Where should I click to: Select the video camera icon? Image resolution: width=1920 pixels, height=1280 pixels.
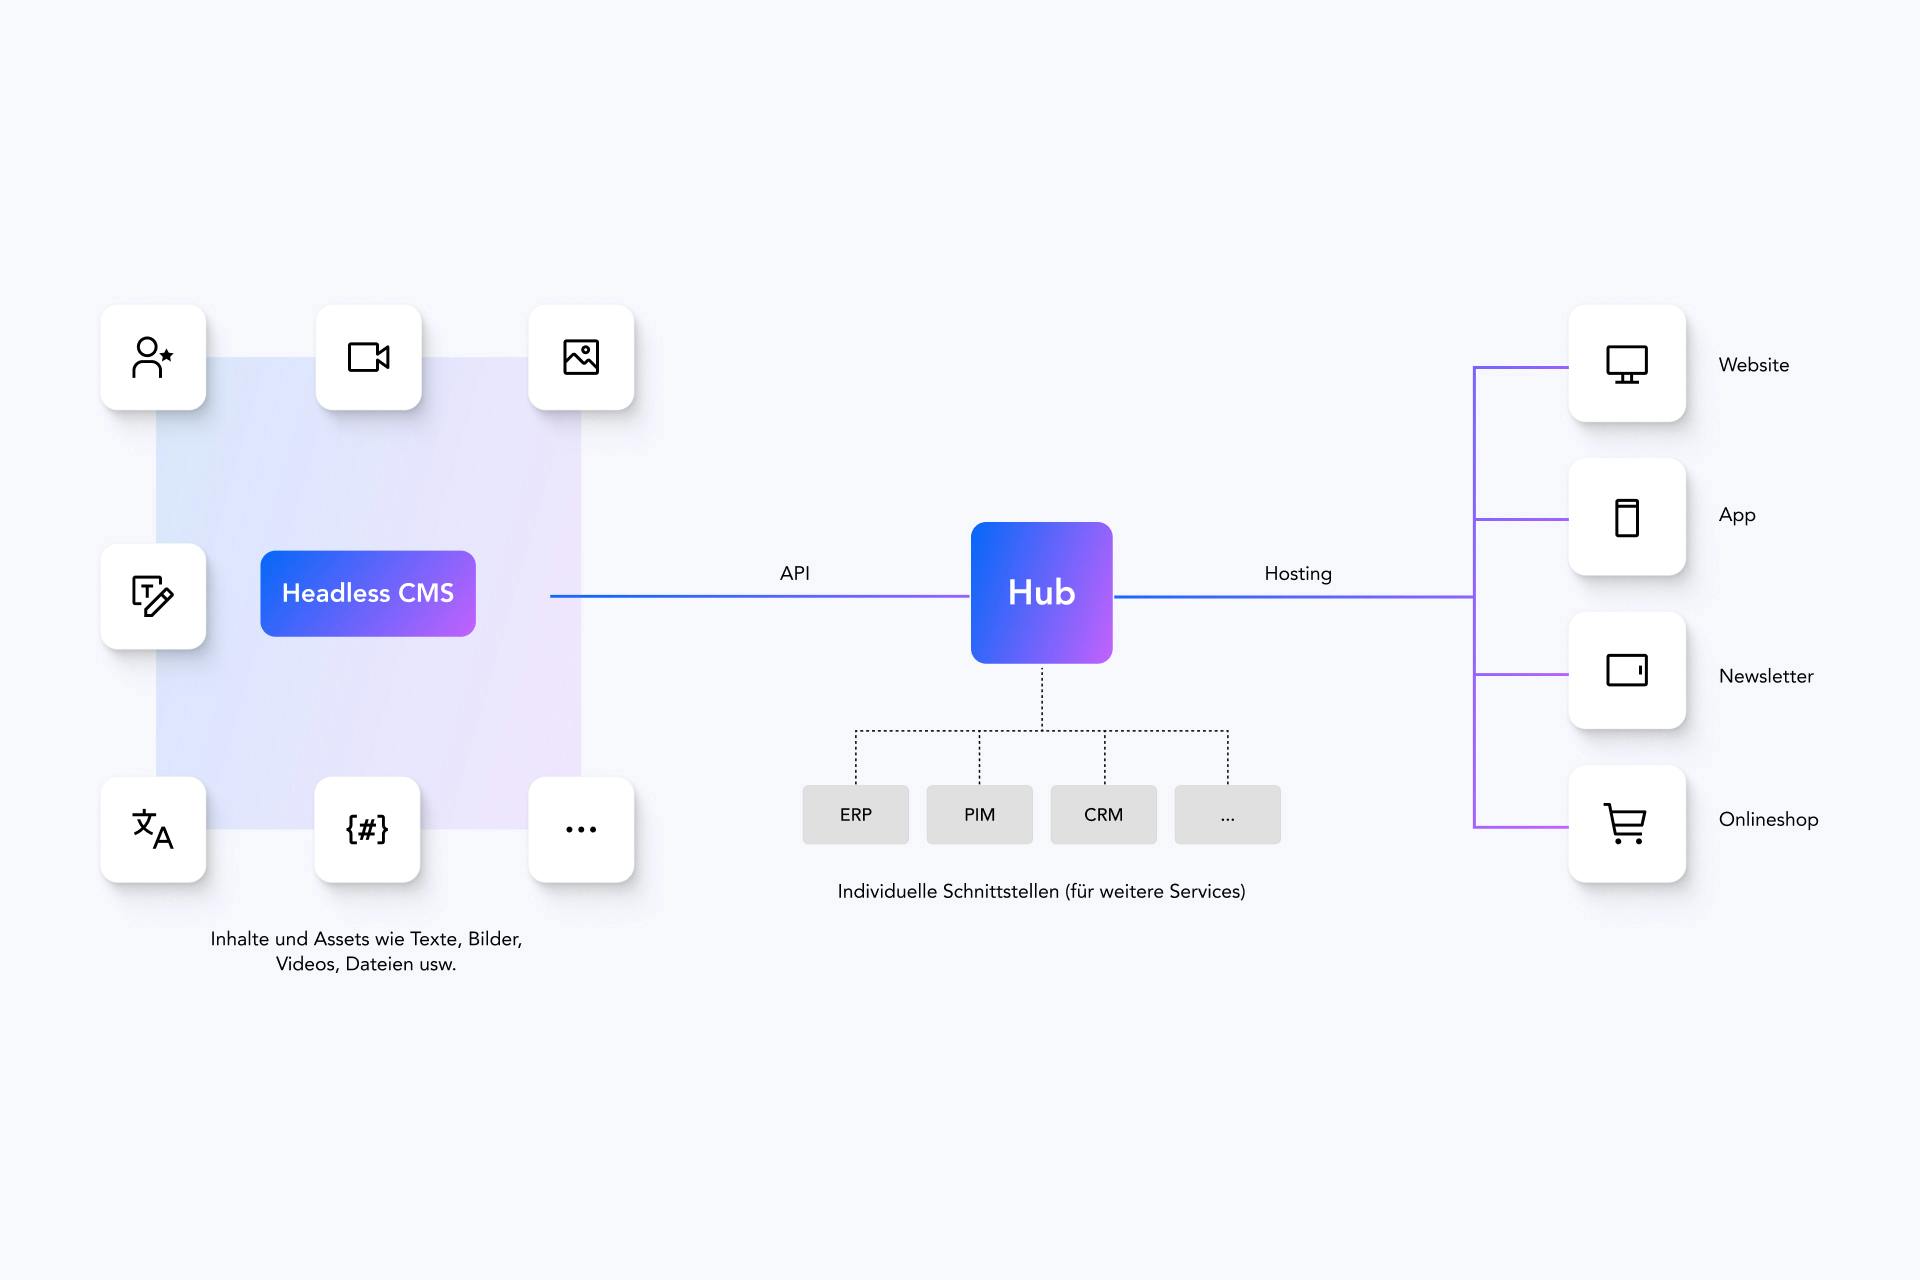click(368, 357)
